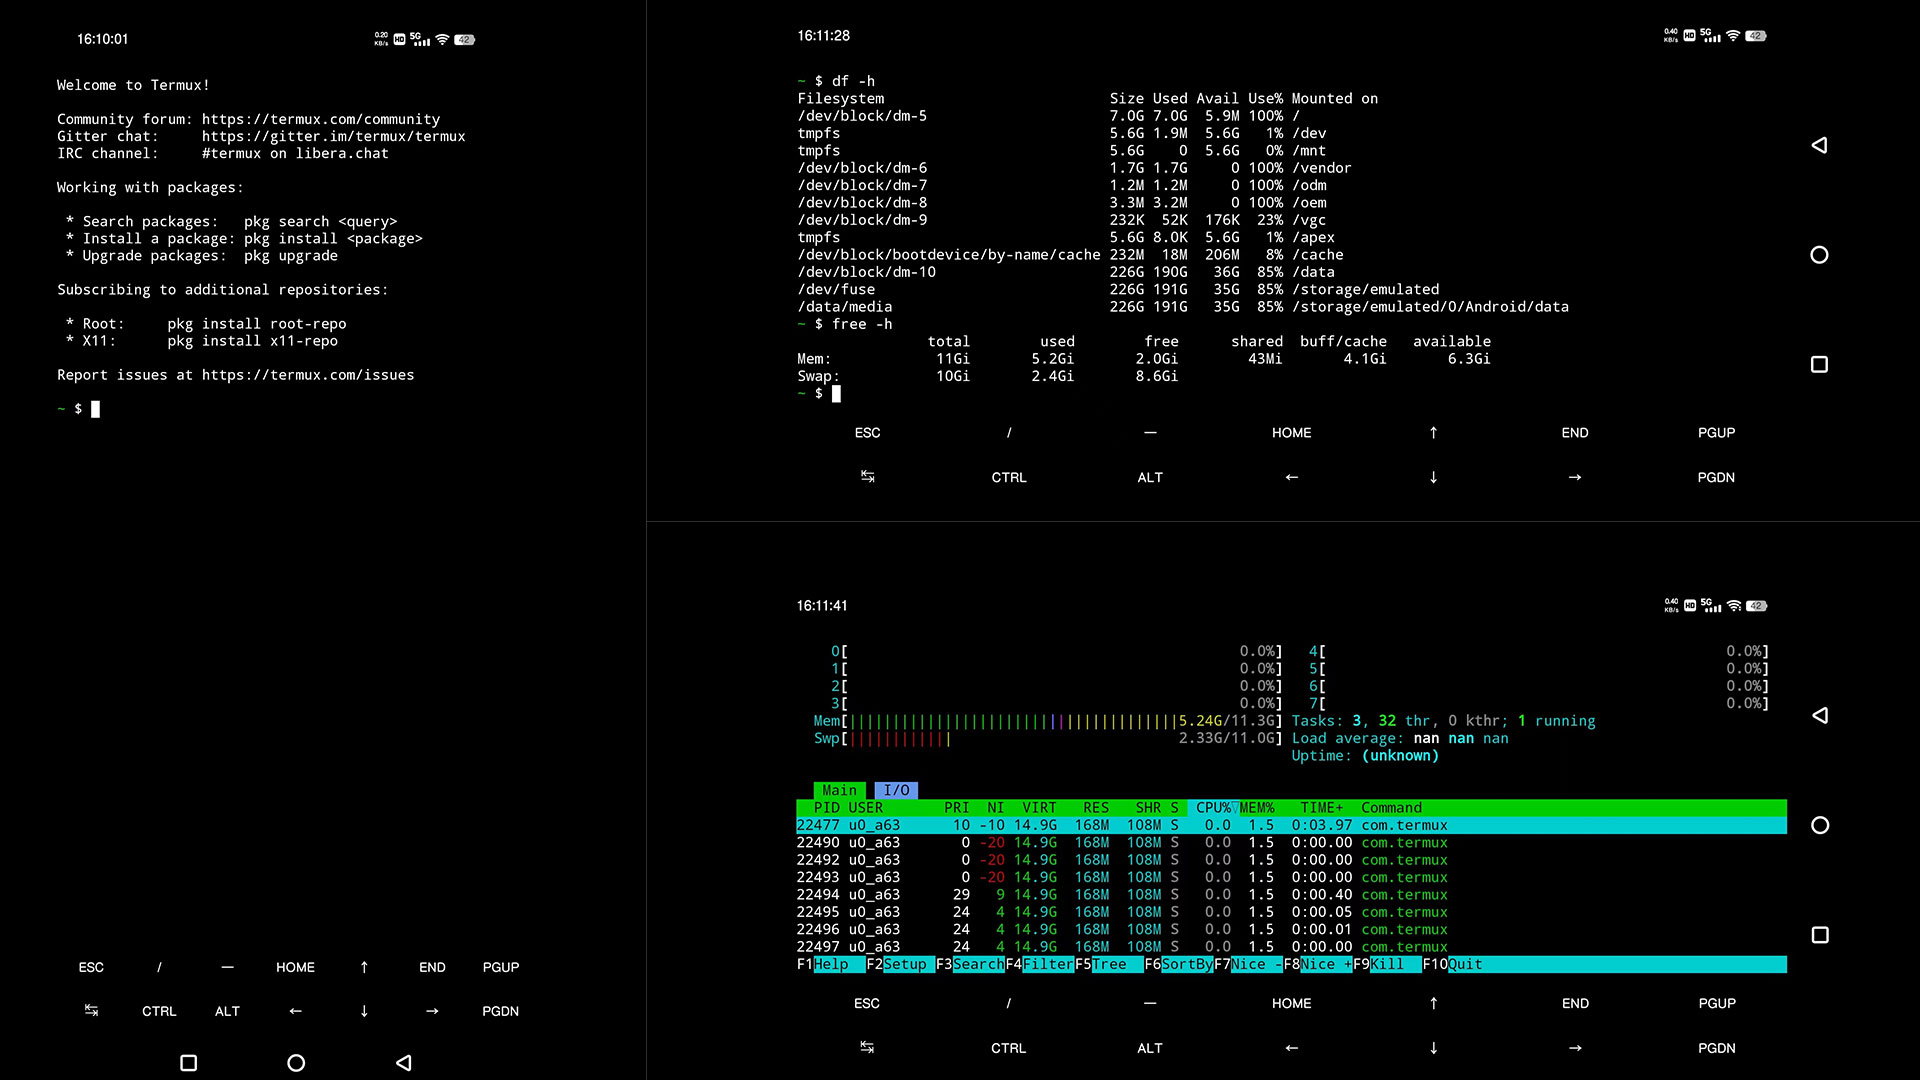
Task: Tap right arrow key in left Termux panel
Action: (x=432, y=1011)
